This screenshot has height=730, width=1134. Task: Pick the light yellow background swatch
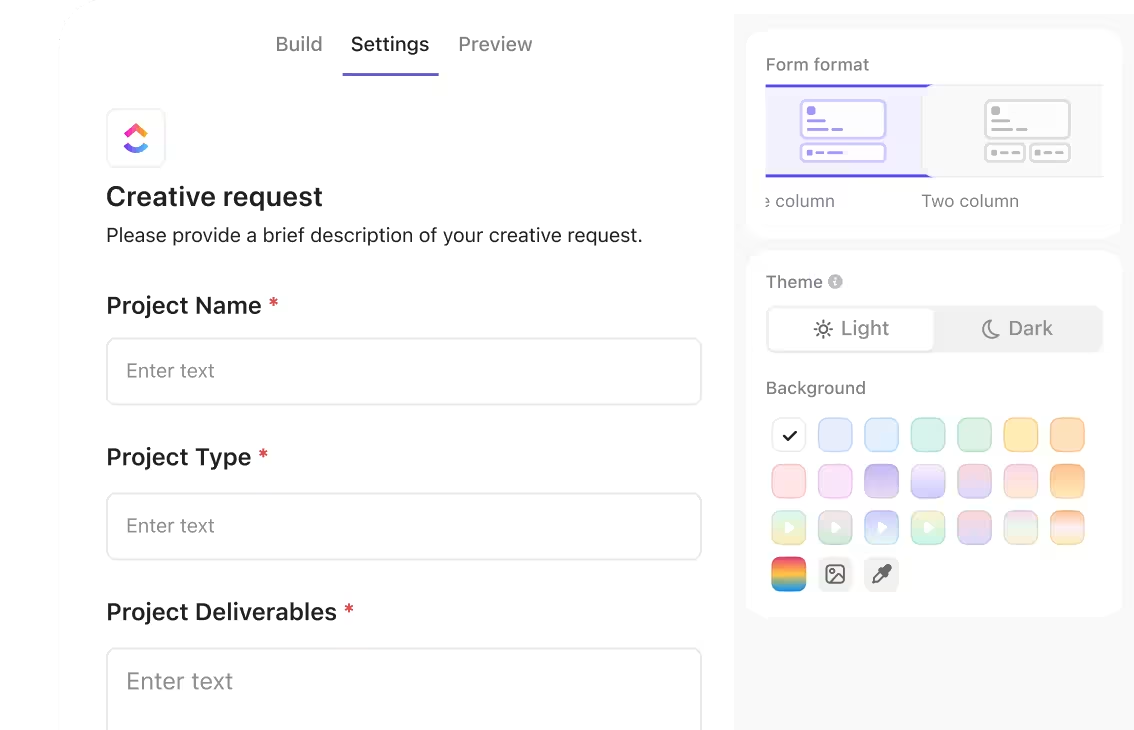[1021, 435]
